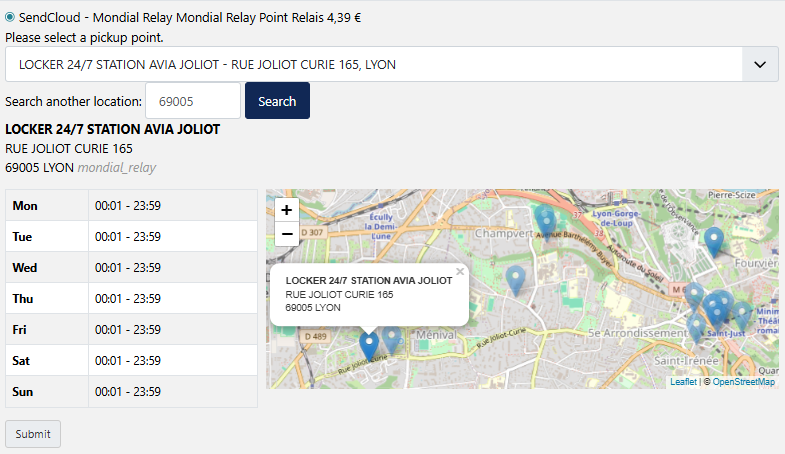Open the OpenStreetMap attribution link

point(743,382)
